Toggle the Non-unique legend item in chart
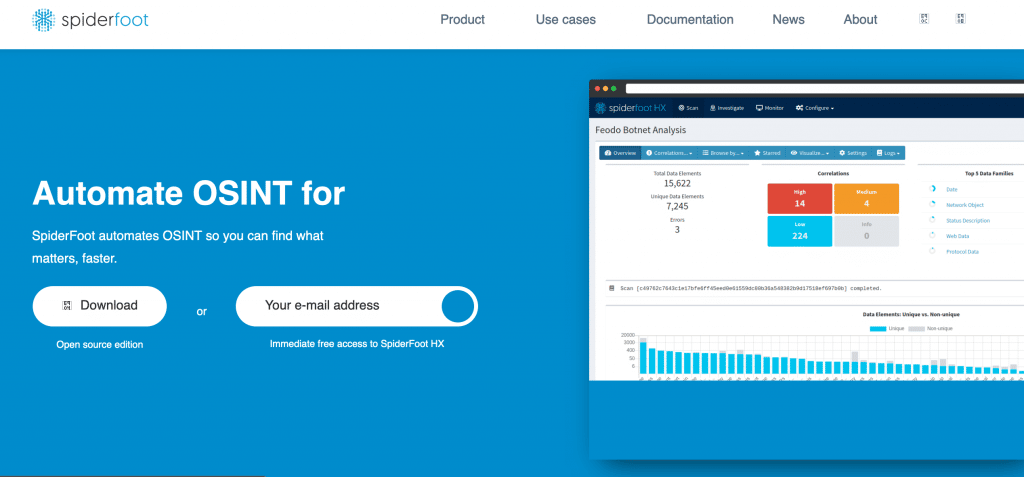1024x477 pixels. pos(931,328)
